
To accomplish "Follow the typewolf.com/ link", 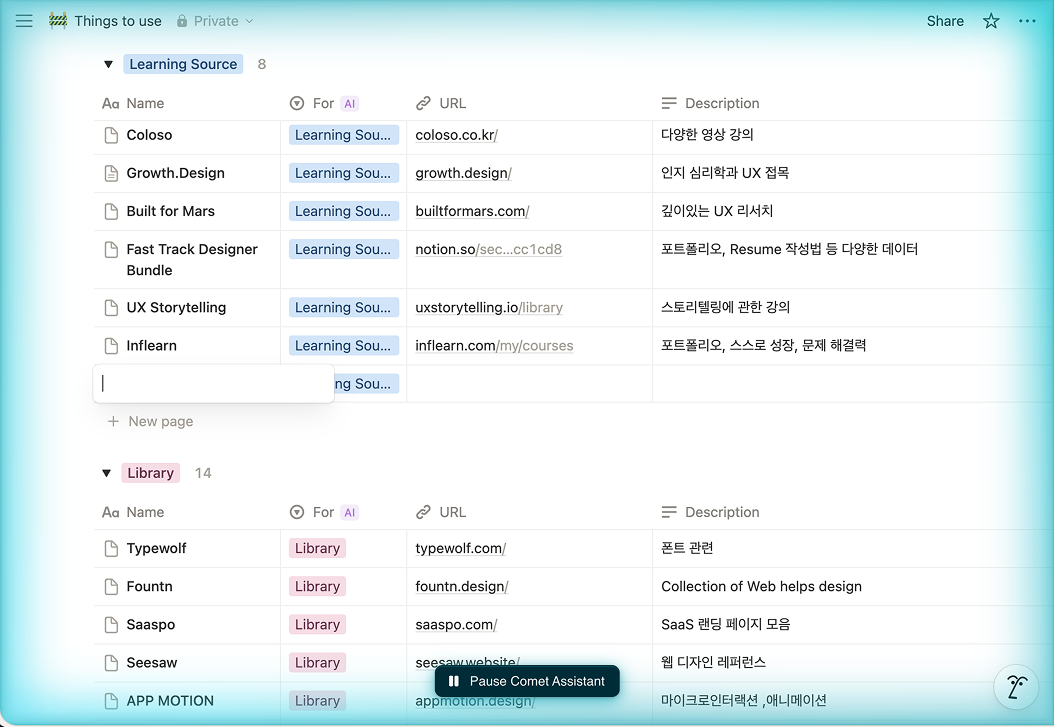I will coord(460,548).
